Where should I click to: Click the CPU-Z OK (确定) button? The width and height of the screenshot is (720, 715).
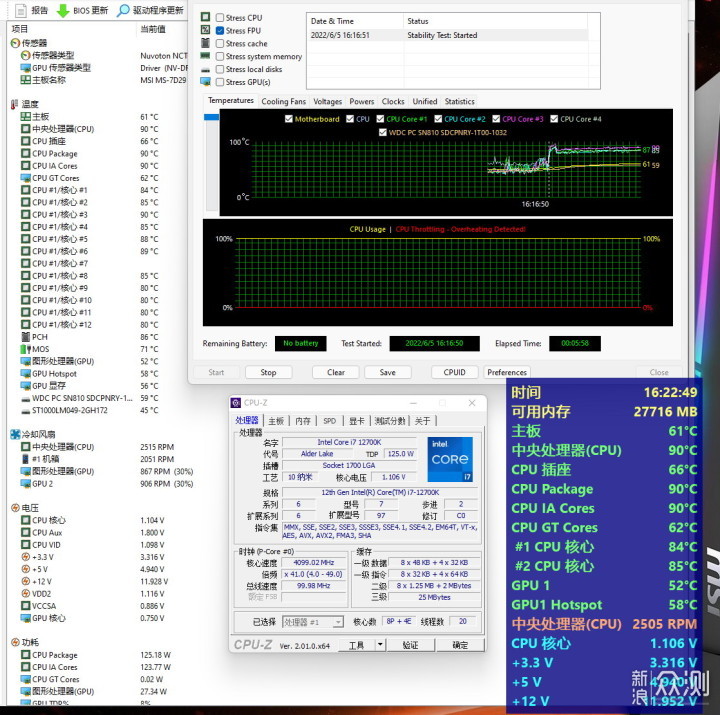pyautogui.click(x=460, y=645)
